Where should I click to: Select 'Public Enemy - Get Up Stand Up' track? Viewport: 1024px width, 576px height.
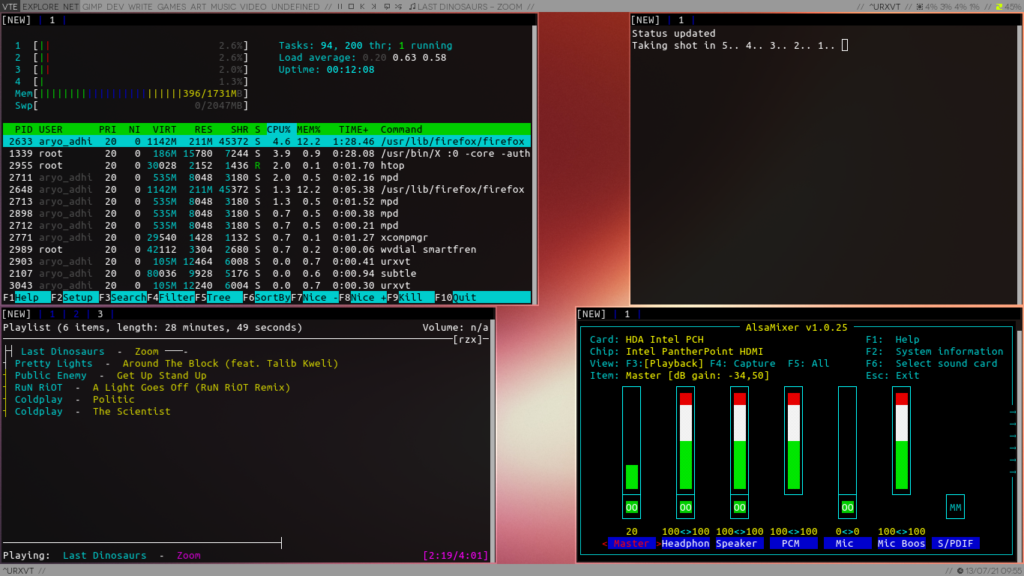(110, 376)
